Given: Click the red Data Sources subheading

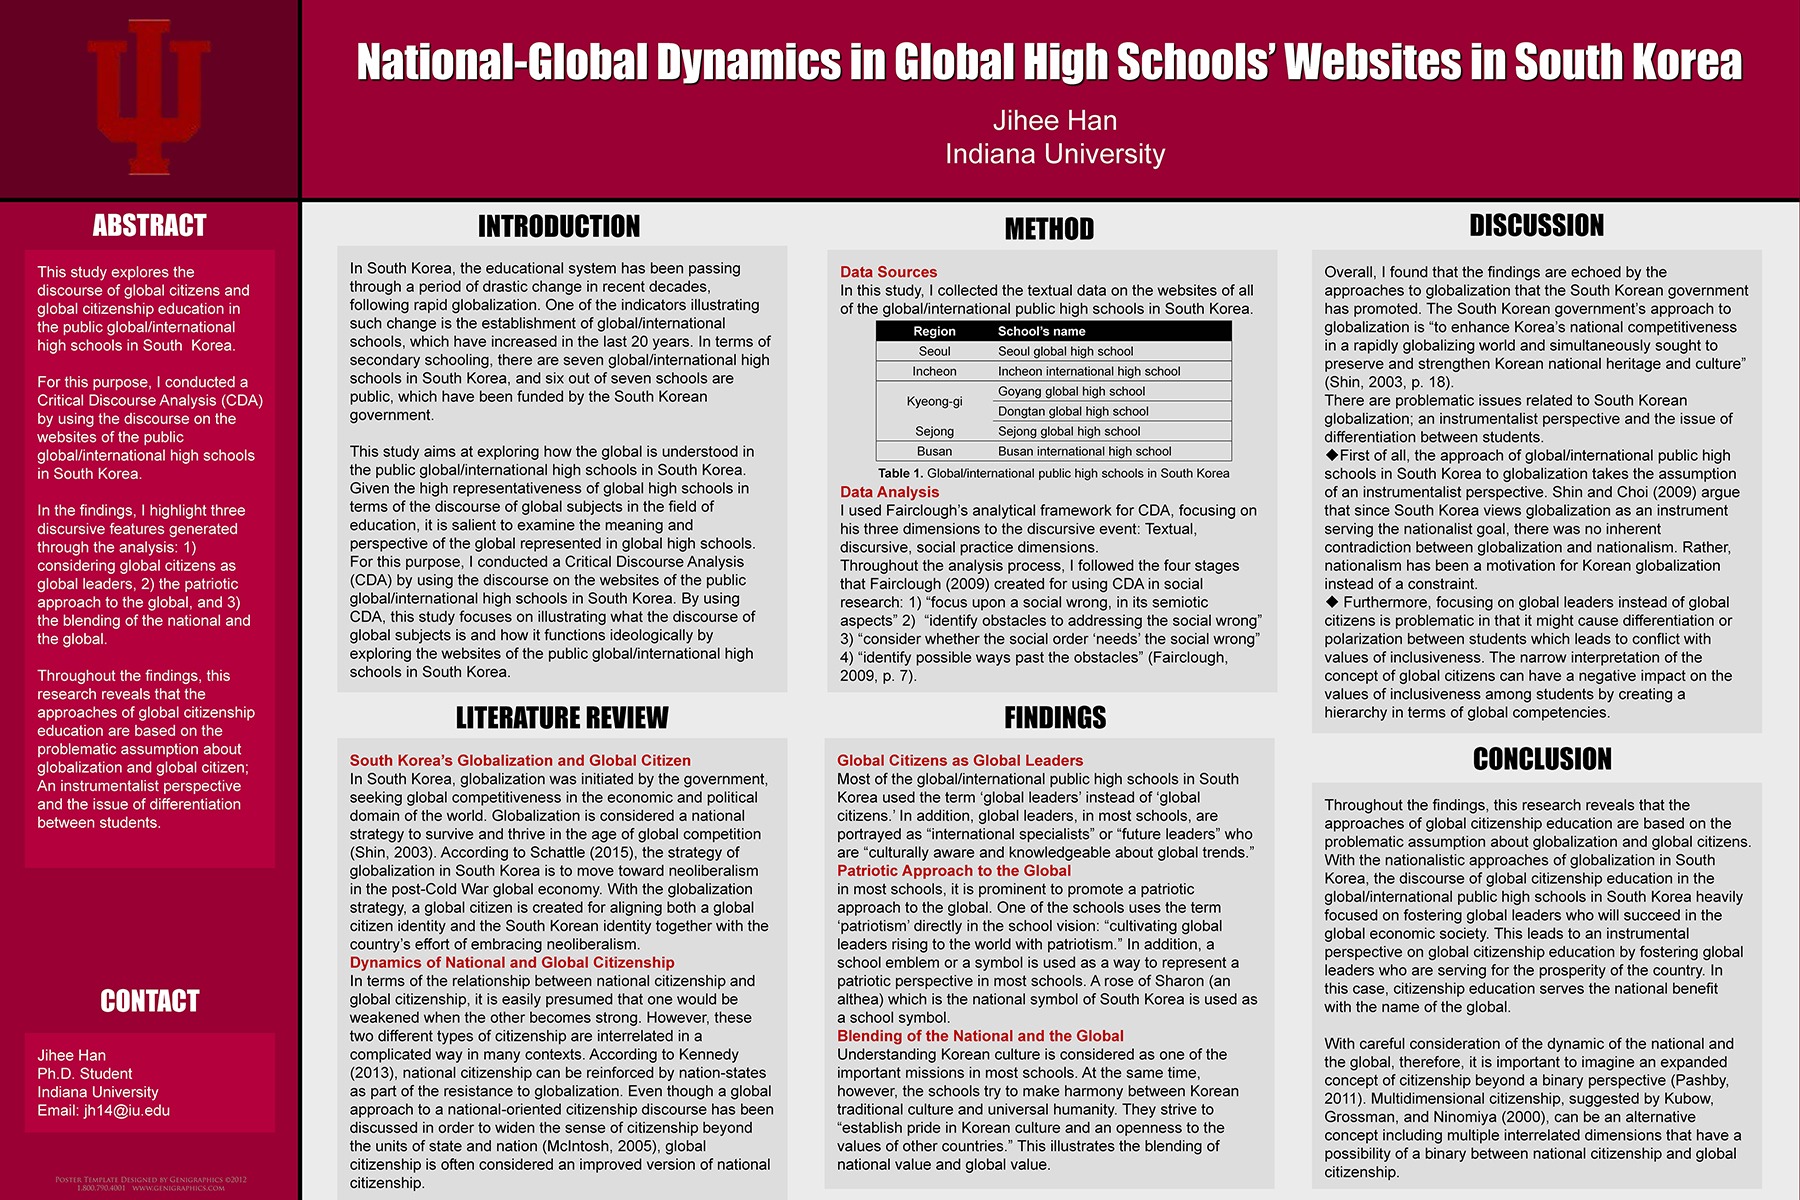Looking at the screenshot, I should pos(888,272).
